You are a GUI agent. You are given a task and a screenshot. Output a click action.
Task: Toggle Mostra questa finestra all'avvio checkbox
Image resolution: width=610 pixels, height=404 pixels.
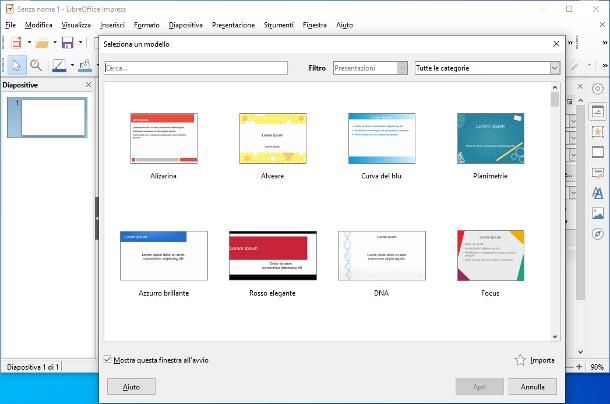108,359
